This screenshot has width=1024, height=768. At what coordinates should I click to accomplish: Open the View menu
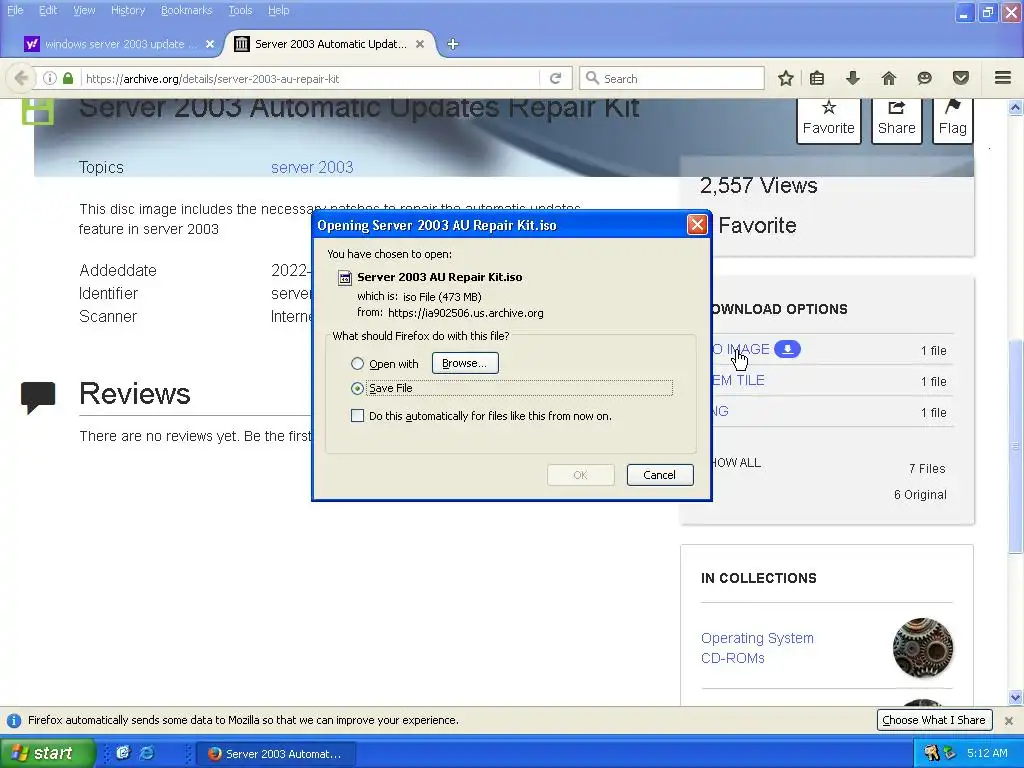tap(84, 10)
